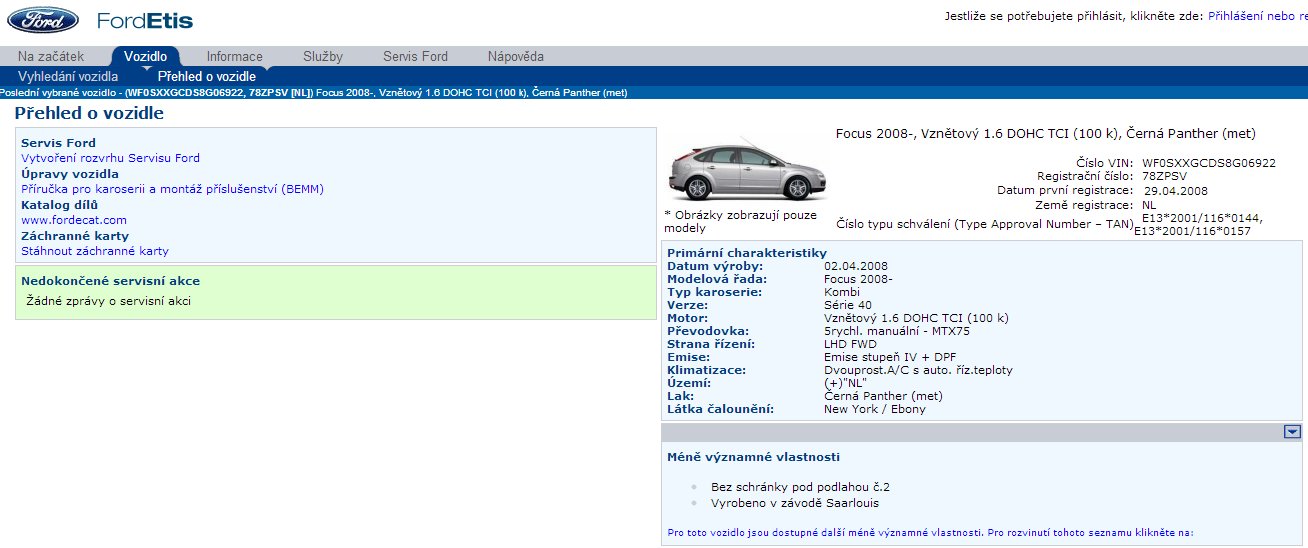The height and width of the screenshot is (548, 1308).
Task: Open the BEMM body manual link
Action: point(172,189)
